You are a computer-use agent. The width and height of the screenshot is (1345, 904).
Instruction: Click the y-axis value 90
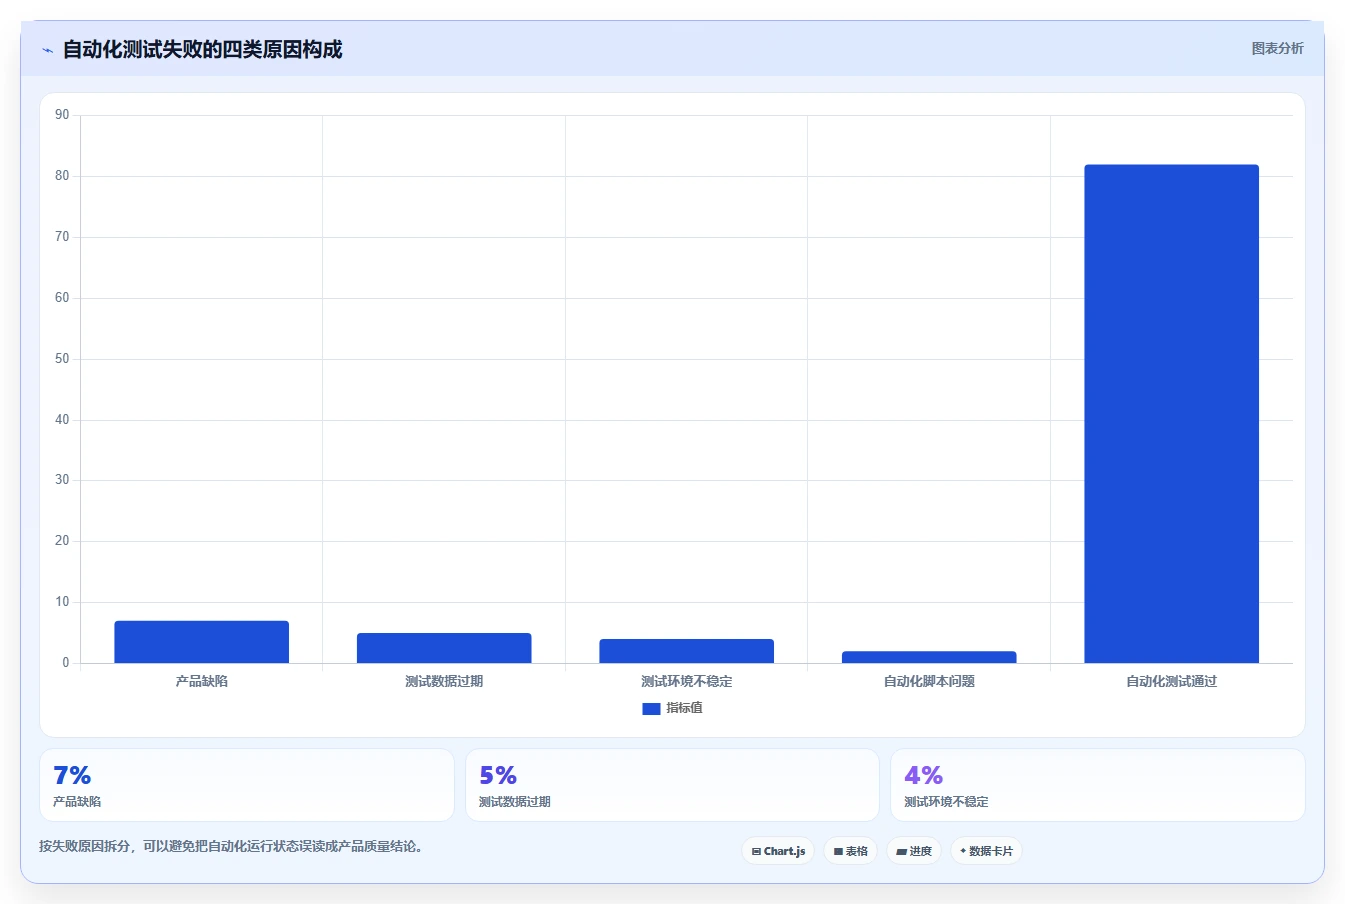point(62,115)
